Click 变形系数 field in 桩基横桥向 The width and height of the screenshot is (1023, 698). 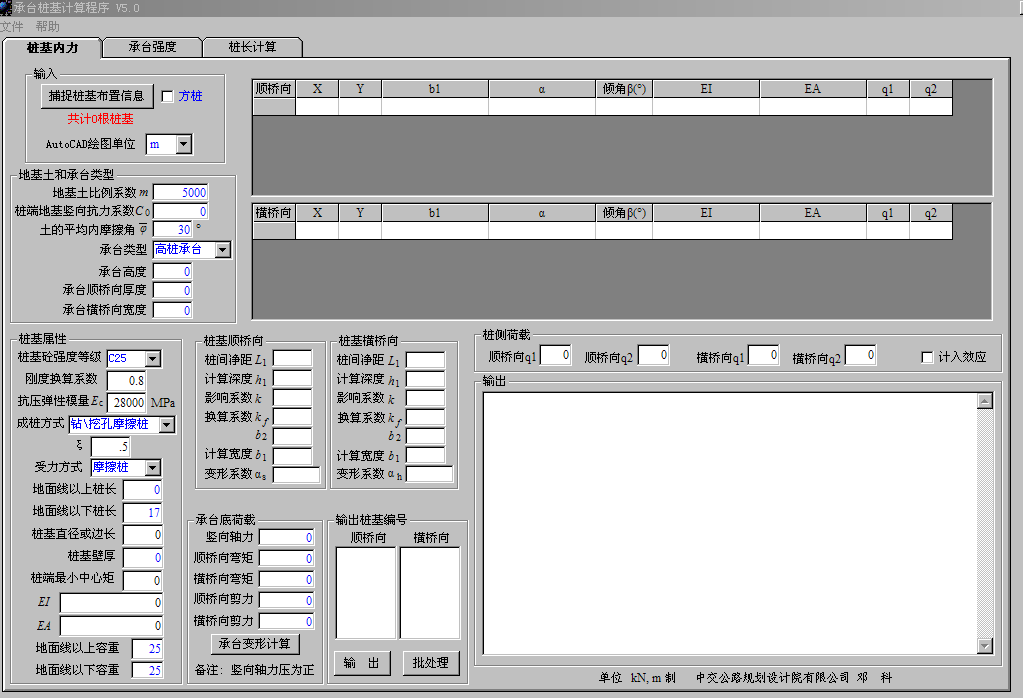tap(429, 474)
